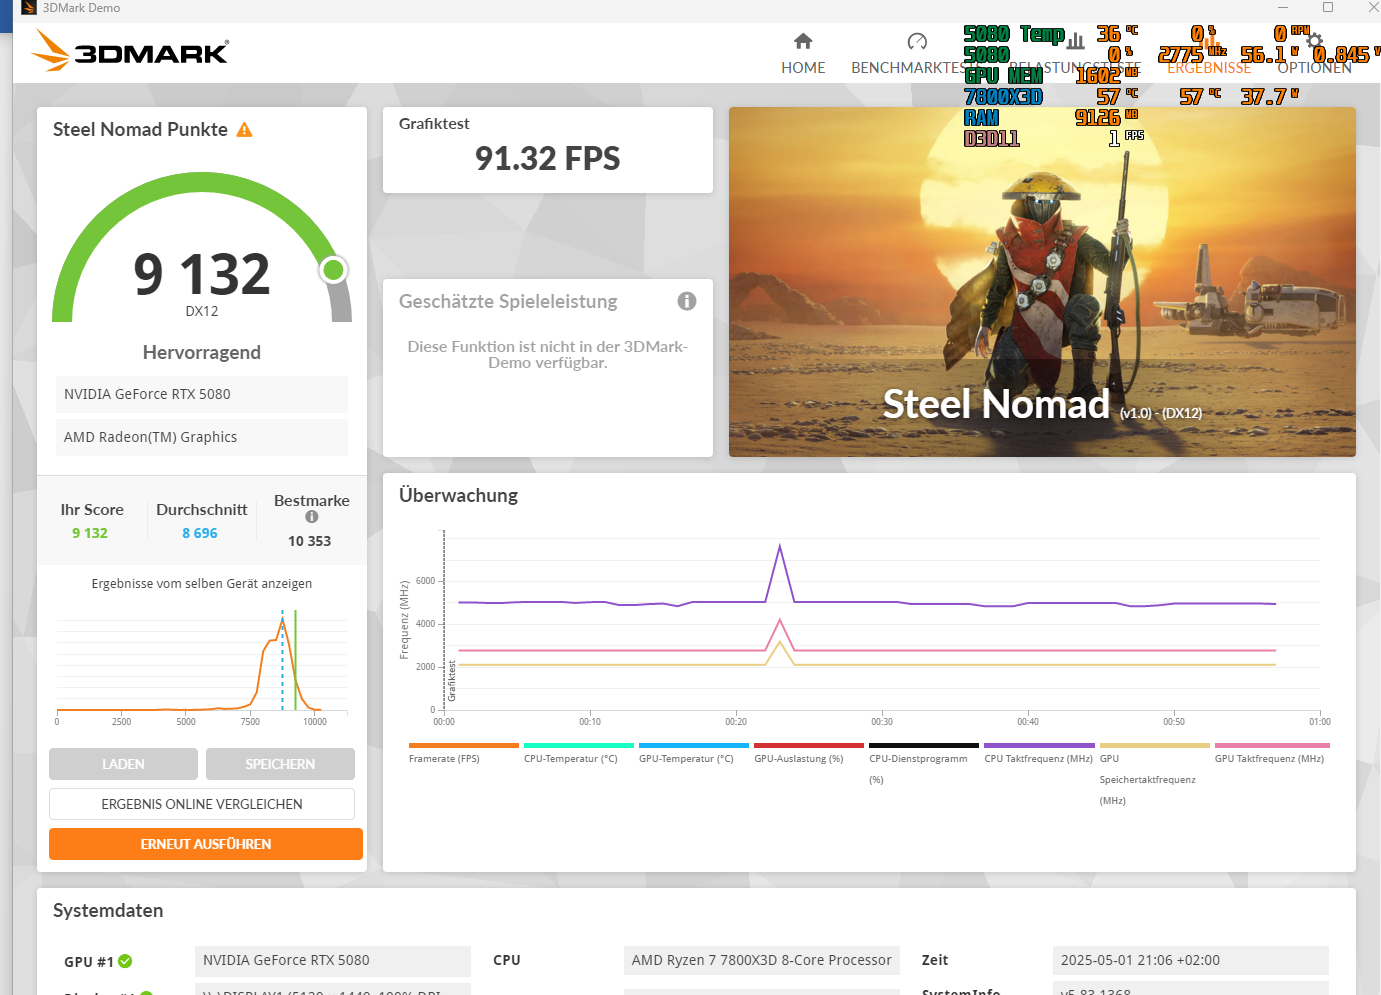Open the HOME tab house icon
1381x995 pixels.
(x=803, y=41)
